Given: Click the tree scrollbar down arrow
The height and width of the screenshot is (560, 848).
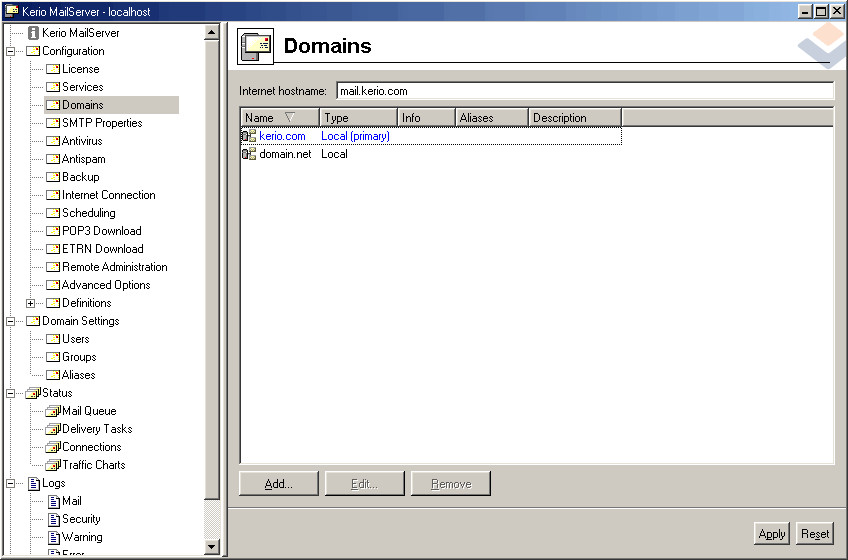Looking at the screenshot, I should [211, 546].
